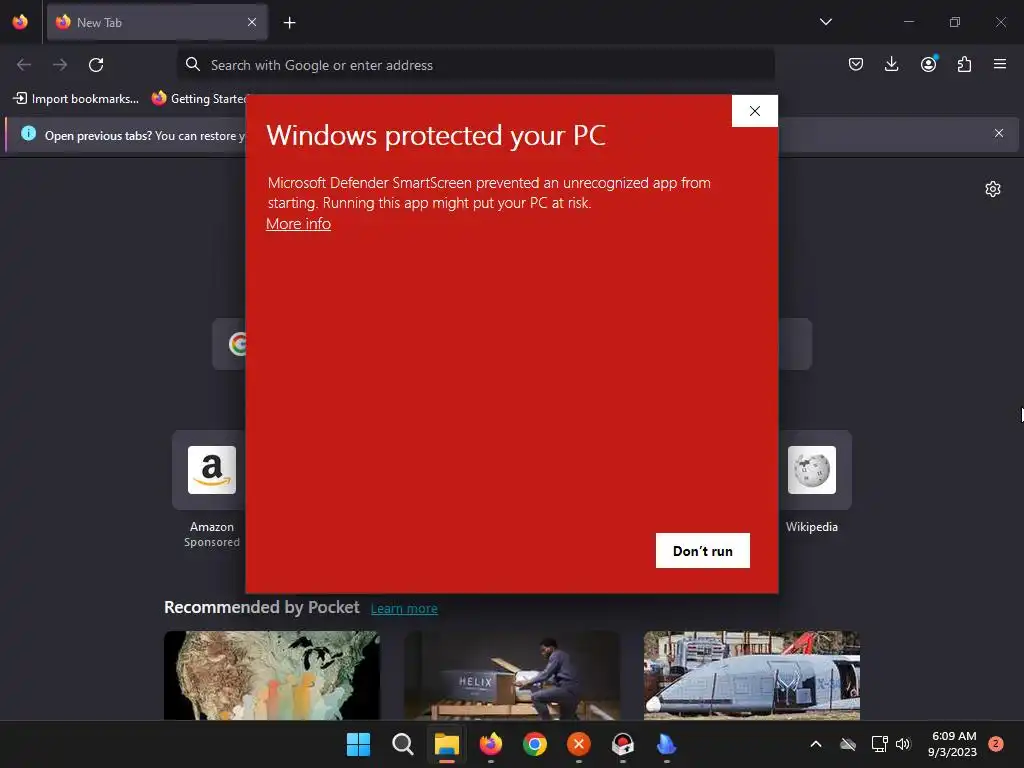Viewport: 1024px width, 768px height.
Task: Open the Wikipedia shortcut tile
Action: click(812, 470)
